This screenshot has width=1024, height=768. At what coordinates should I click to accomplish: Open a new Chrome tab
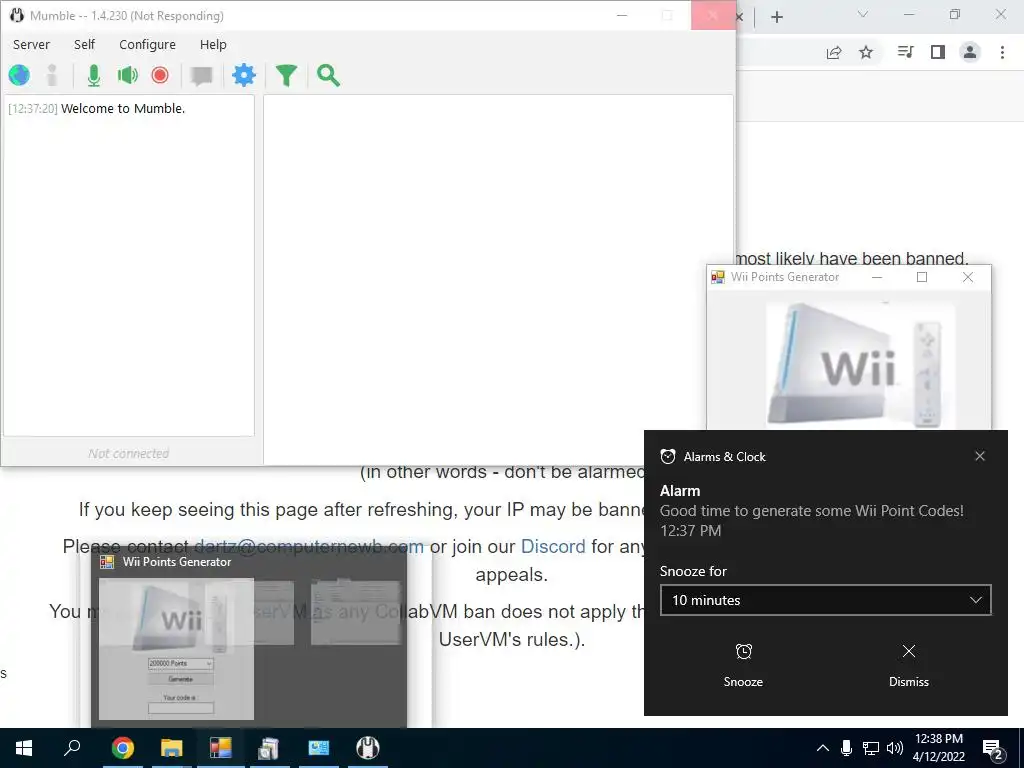pos(776,17)
